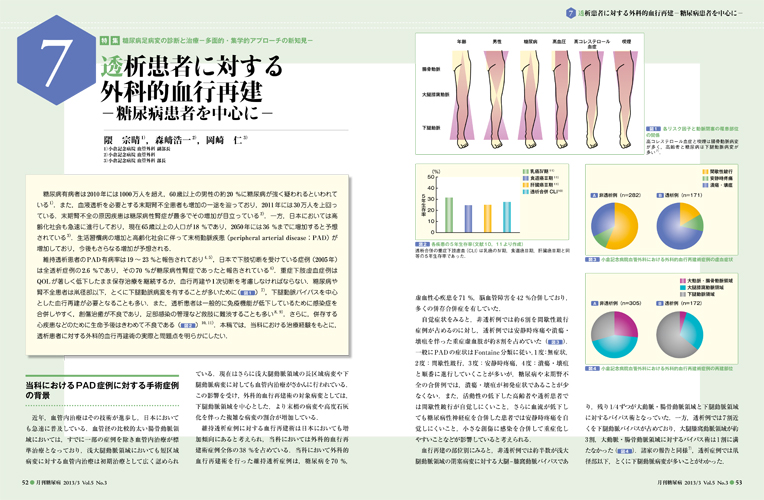Click the cyan bar in the survival bar chart
Screen dimensions: 764x500
[507, 217]
